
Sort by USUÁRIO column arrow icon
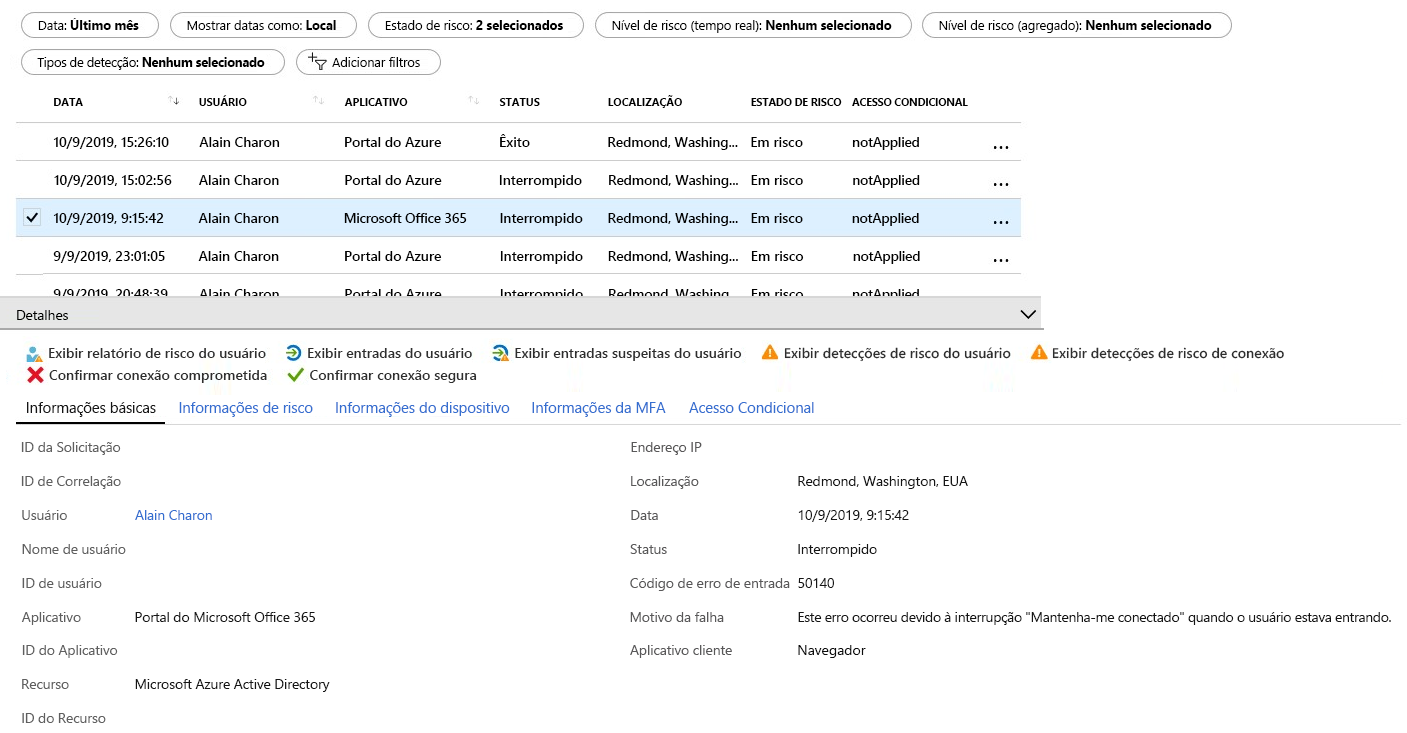(x=319, y=101)
